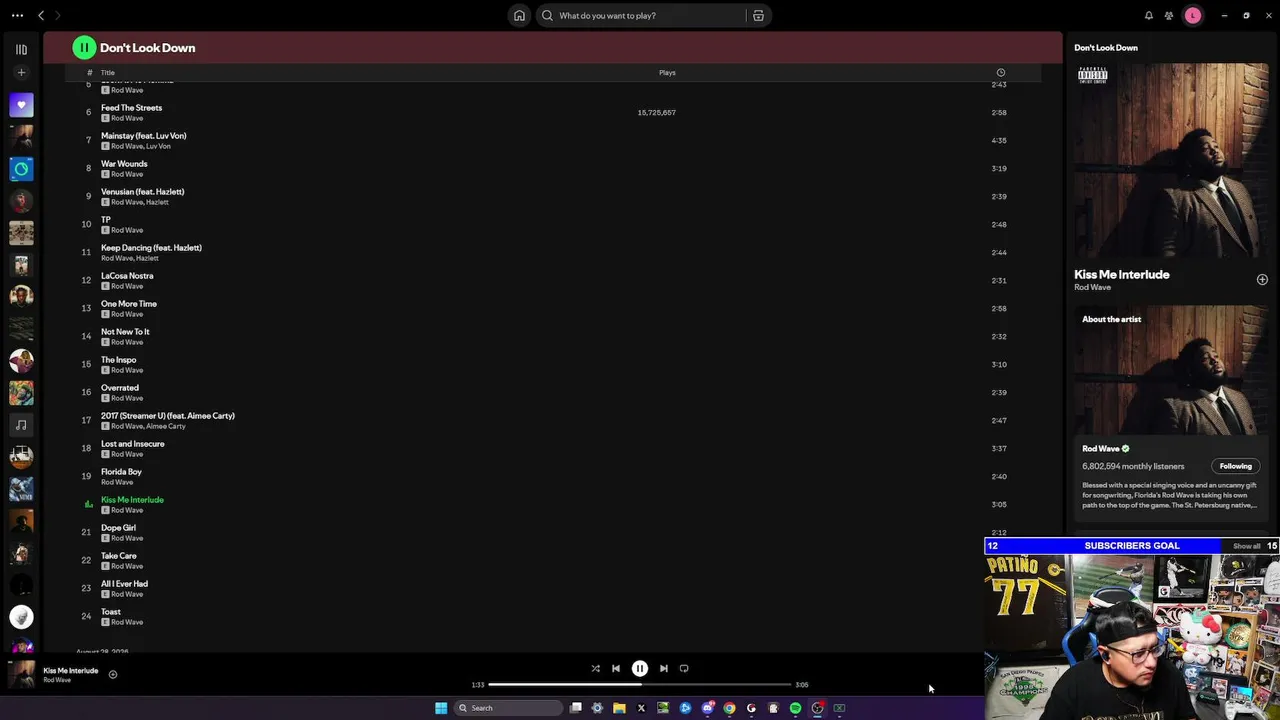Image resolution: width=1280 pixels, height=720 pixels.
Task: Pause the album using the green header button
Action: [84, 47]
